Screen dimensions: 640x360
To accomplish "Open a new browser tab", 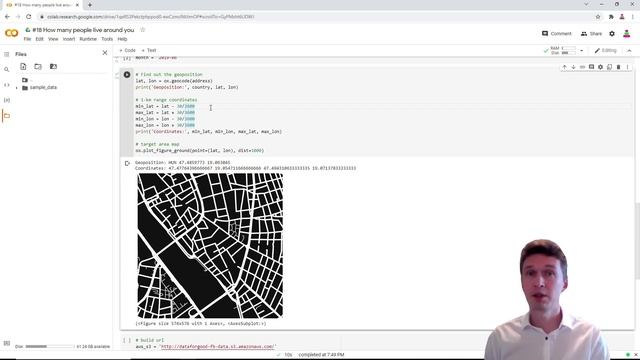I will coord(89,5).
